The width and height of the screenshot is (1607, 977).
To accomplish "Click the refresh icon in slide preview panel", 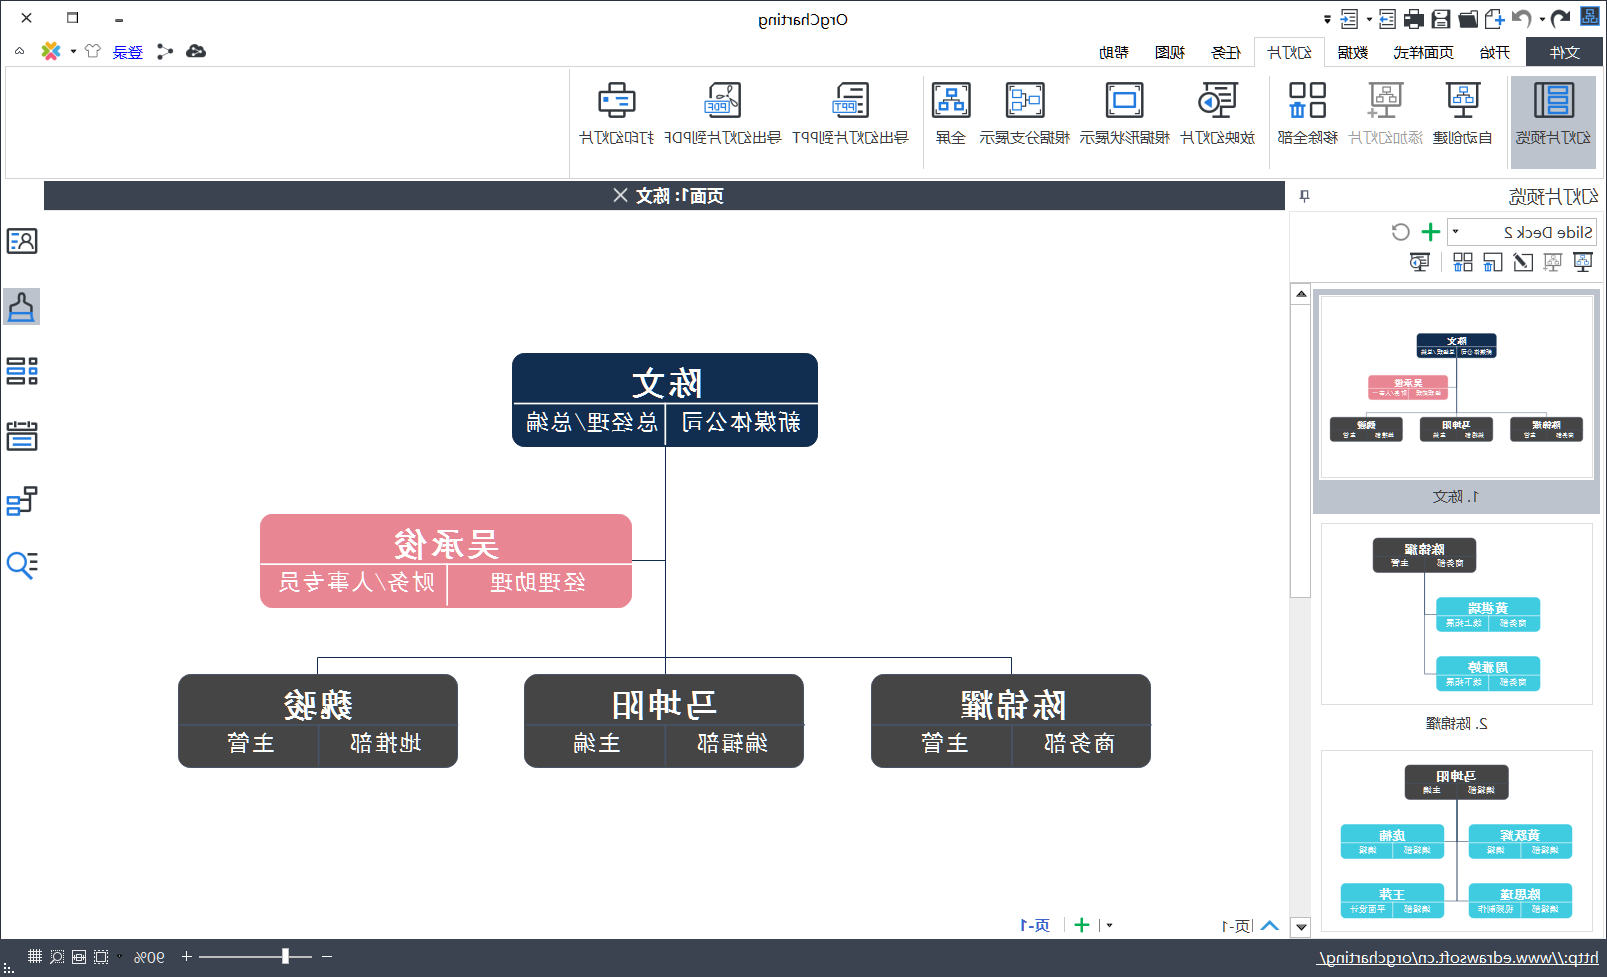I will [x=1401, y=232].
